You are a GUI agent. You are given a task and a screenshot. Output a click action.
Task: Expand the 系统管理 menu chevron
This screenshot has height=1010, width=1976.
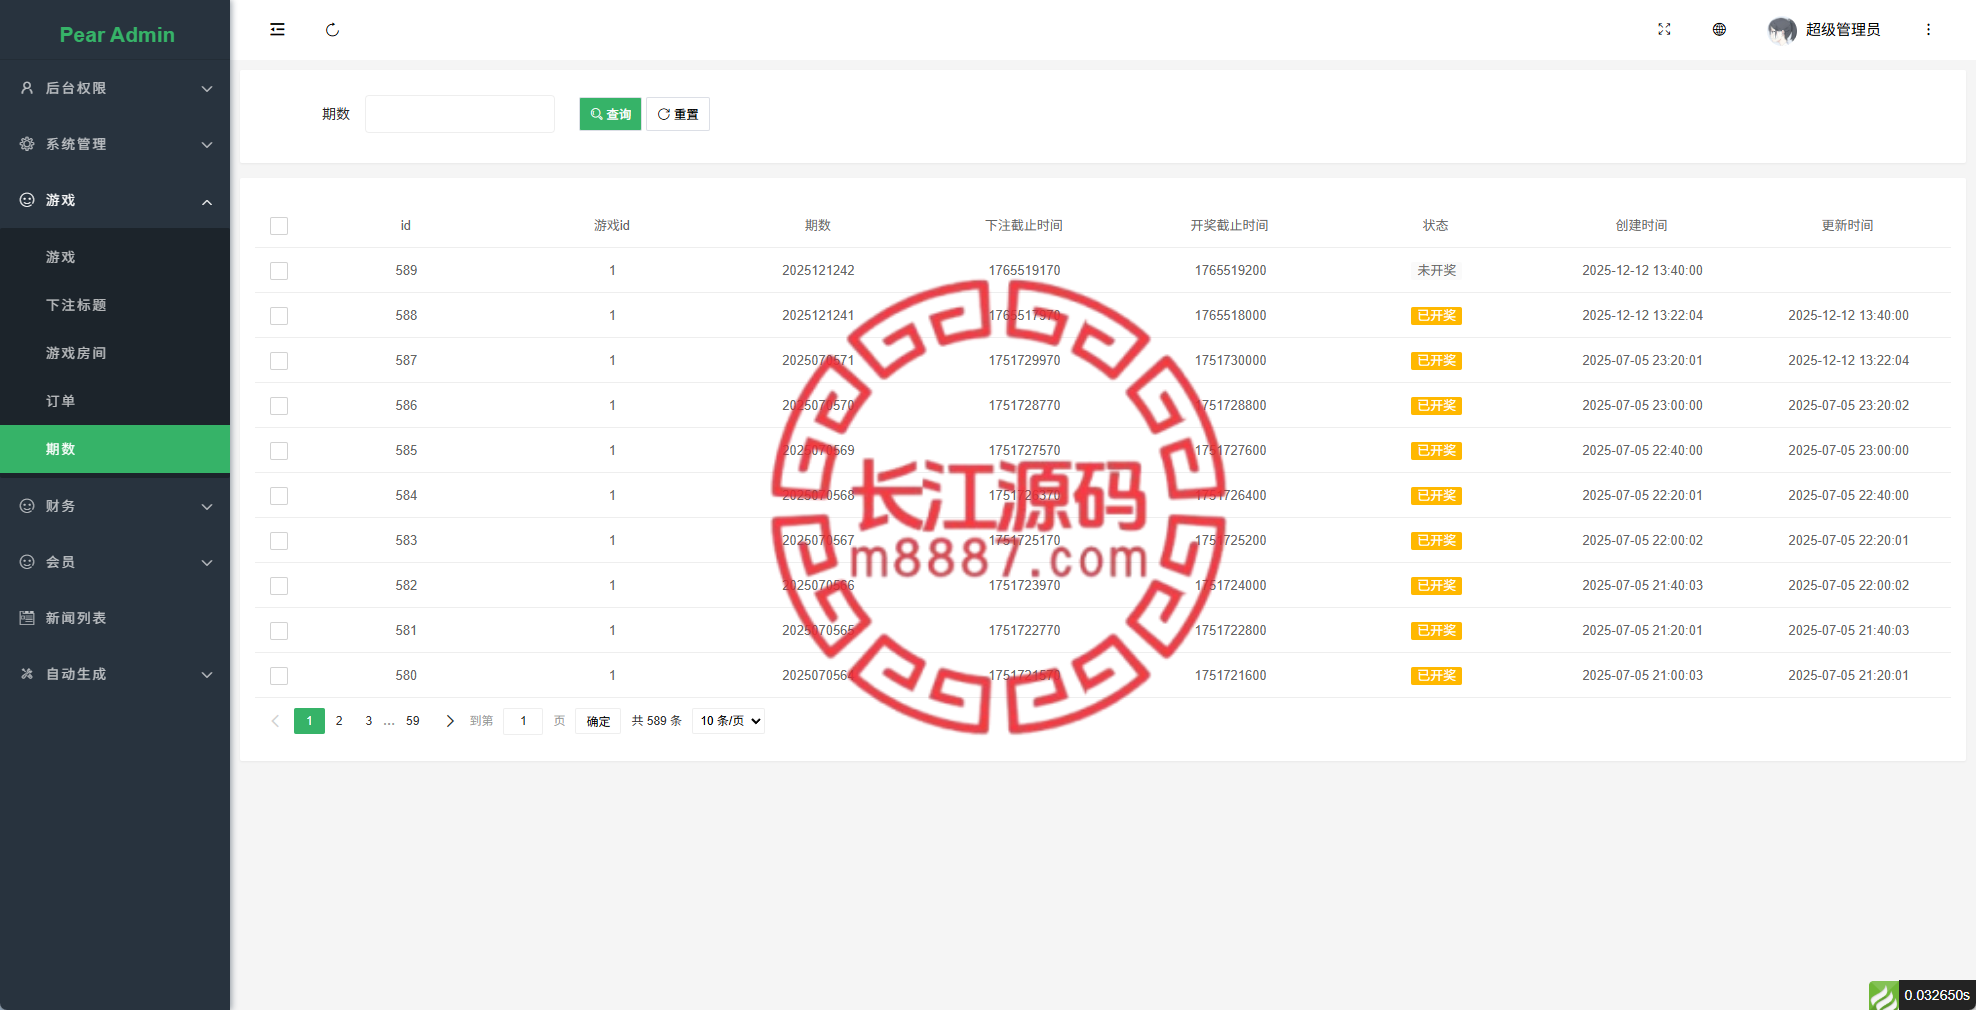click(x=207, y=145)
